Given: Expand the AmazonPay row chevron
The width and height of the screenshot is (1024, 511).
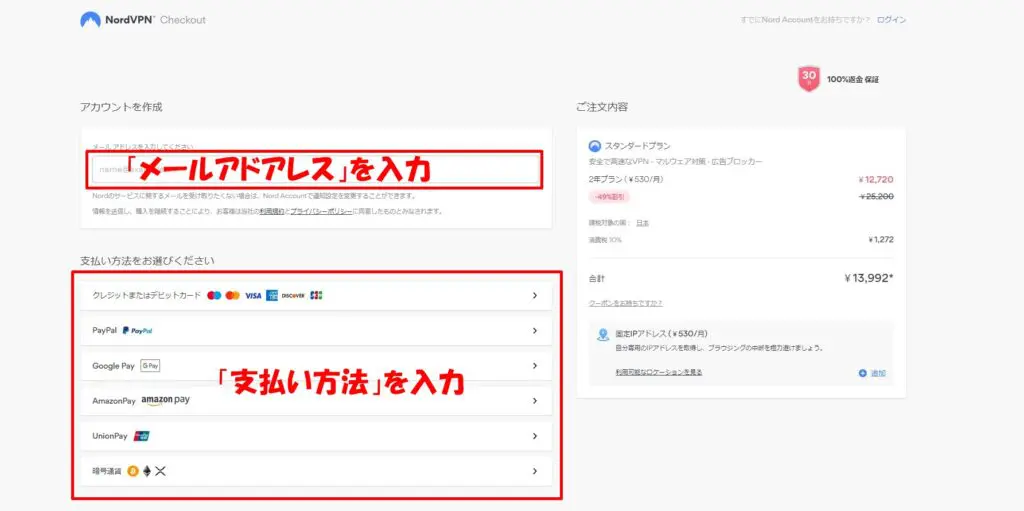Looking at the screenshot, I should point(535,401).
